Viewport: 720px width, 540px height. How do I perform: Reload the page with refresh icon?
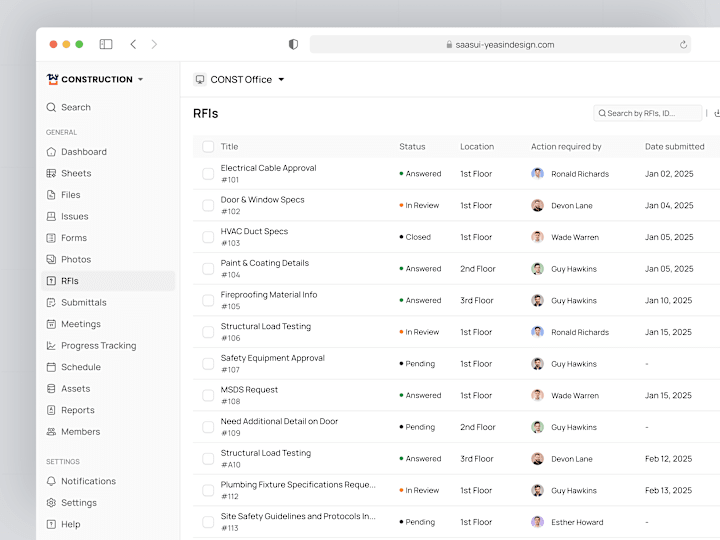(x=683, y=45)
